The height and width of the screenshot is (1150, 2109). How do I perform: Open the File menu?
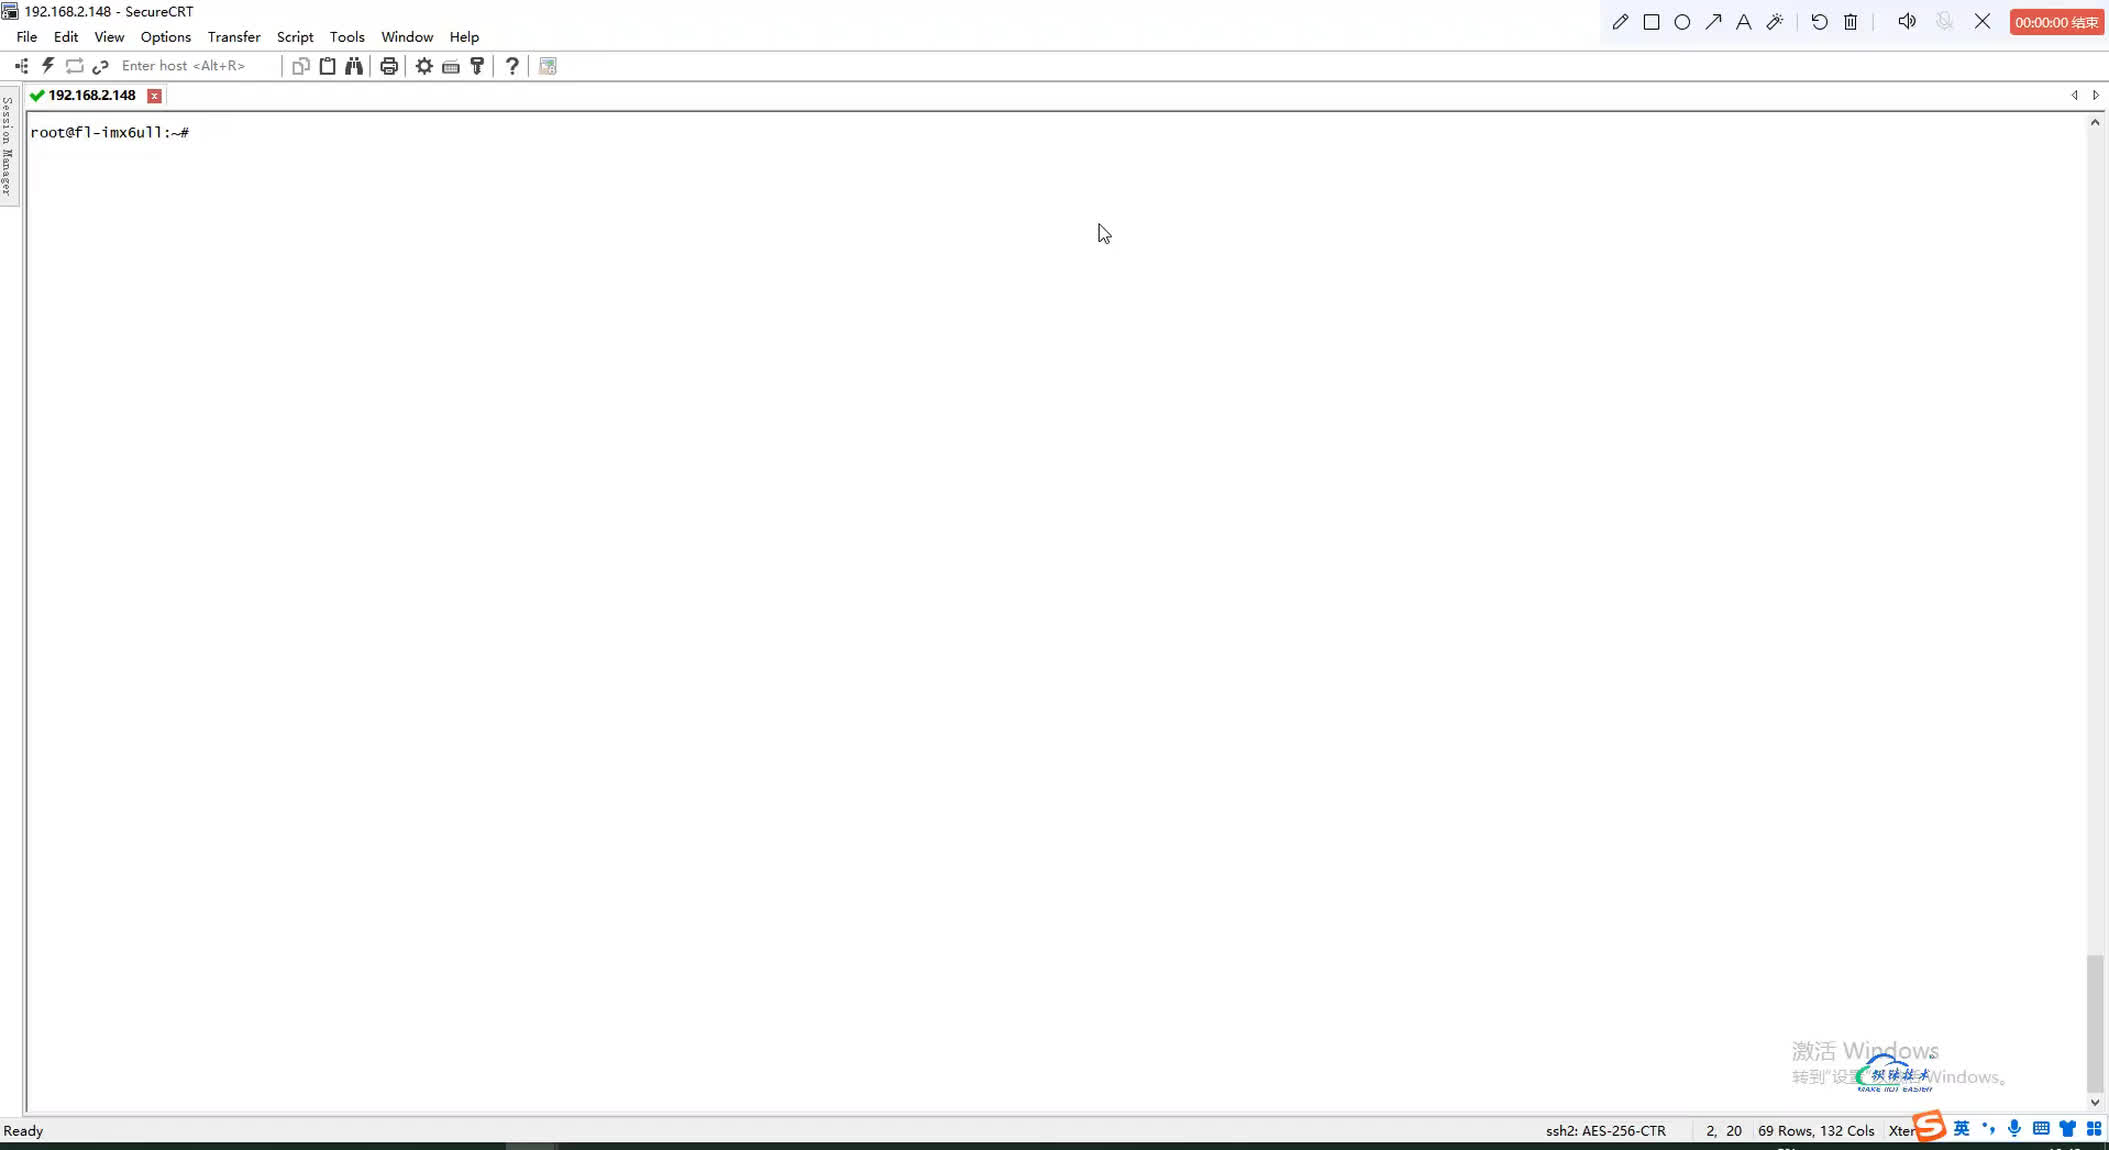click(27, 37)
